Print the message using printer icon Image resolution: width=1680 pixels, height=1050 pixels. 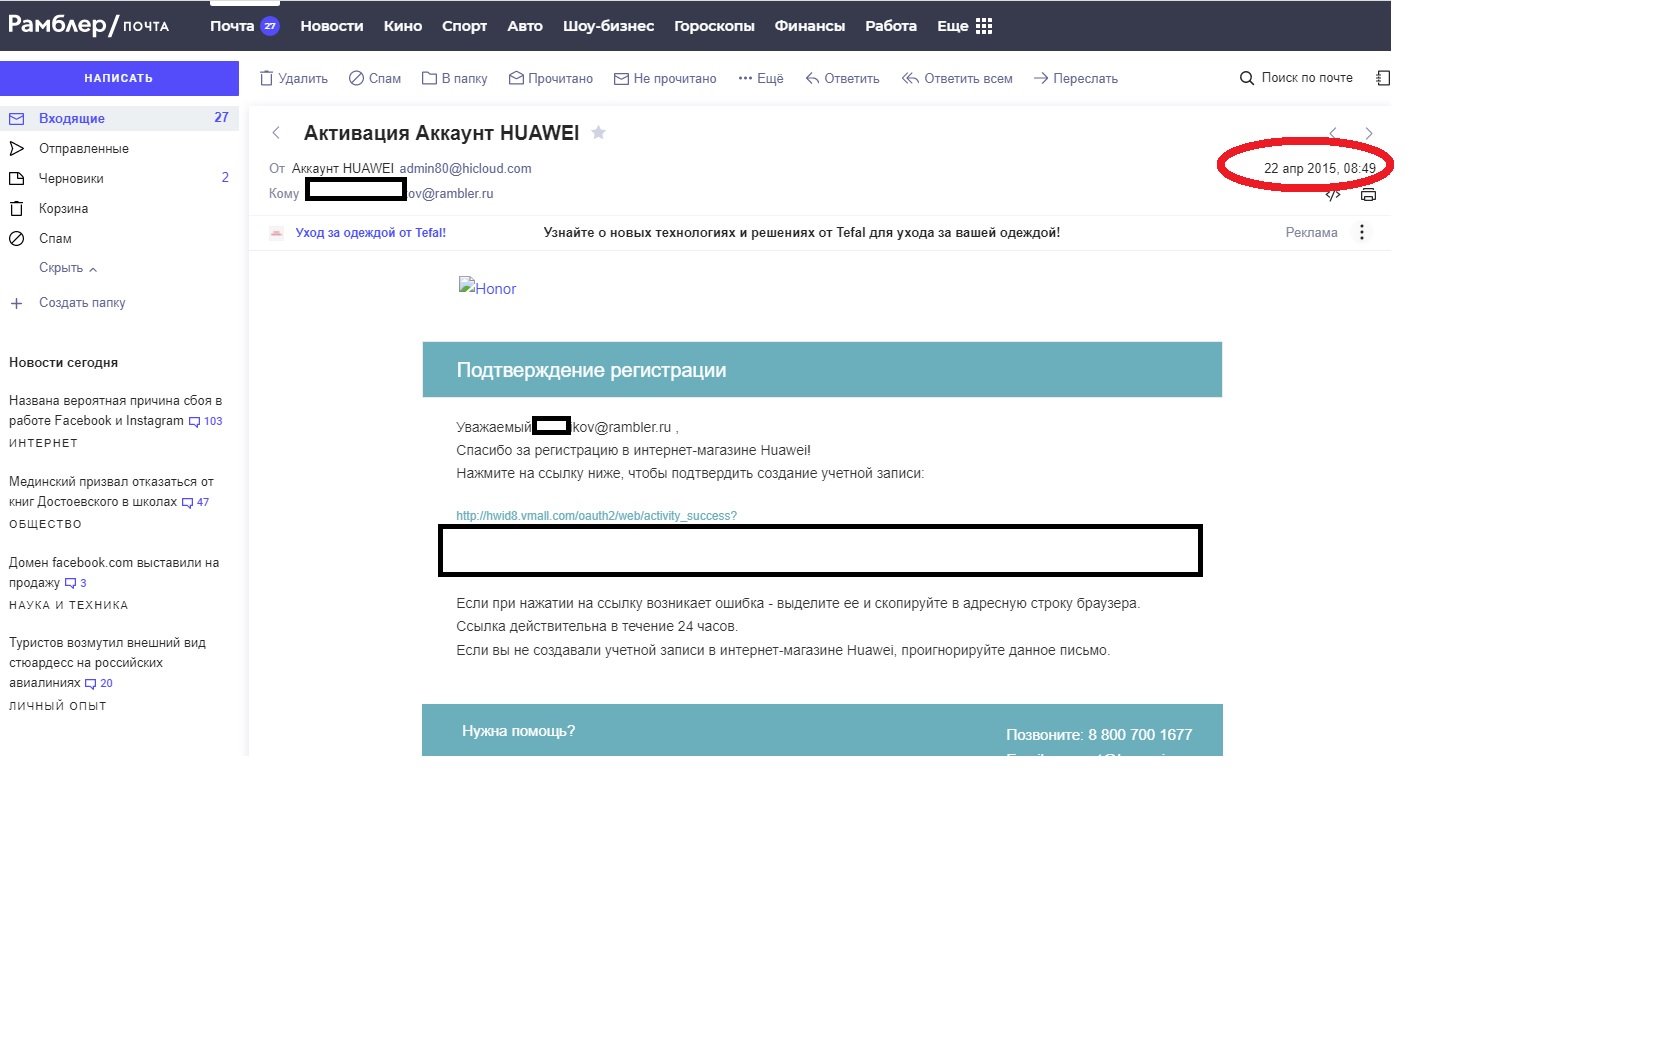pos(1368,195)
